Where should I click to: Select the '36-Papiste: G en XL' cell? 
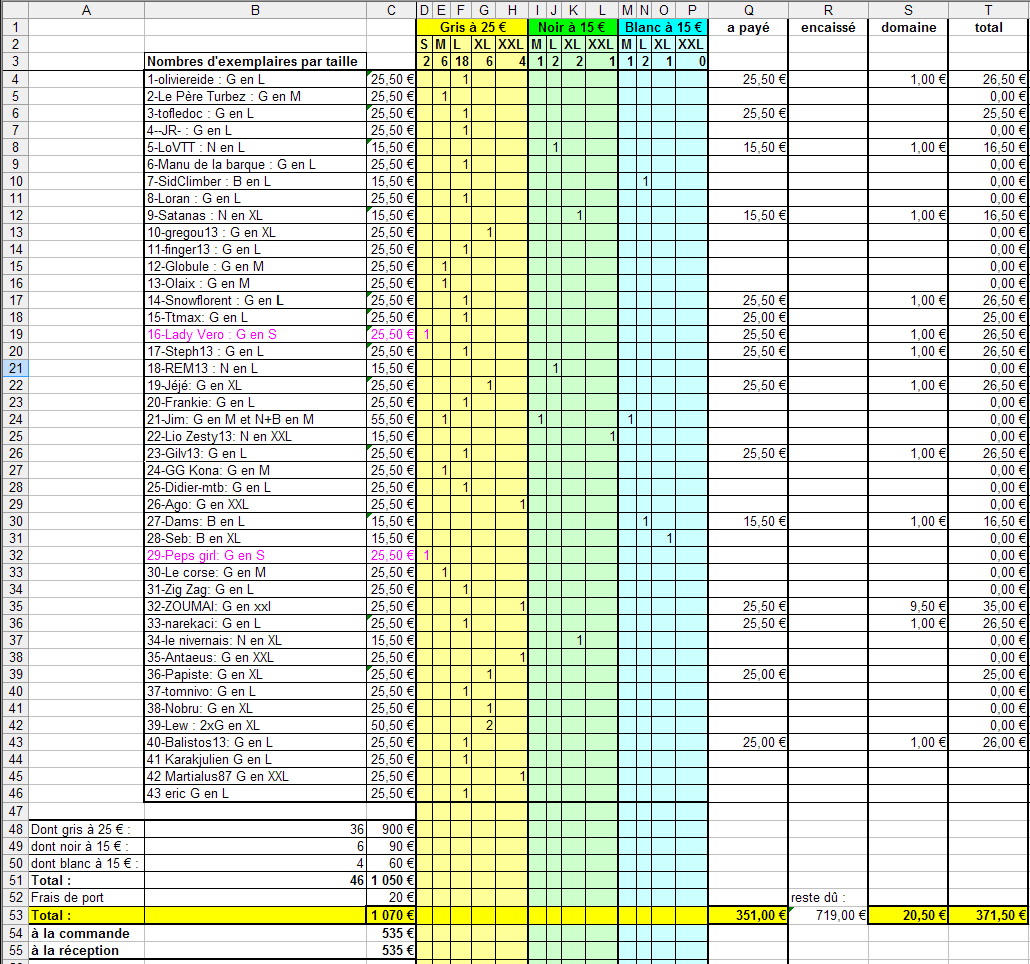click(x=255, y=674)
